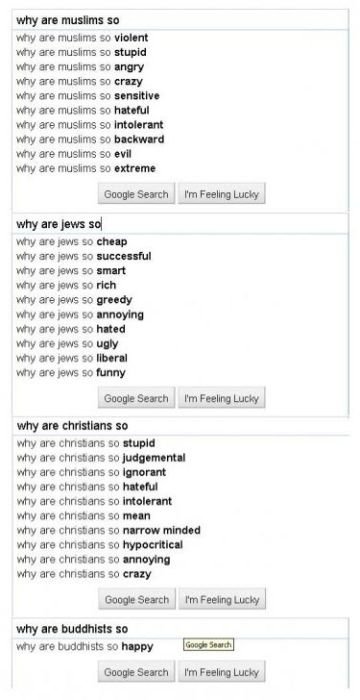Click Google Search under the muslims suggestions
Screen dimensions: 360x700
tap(136, 194)
